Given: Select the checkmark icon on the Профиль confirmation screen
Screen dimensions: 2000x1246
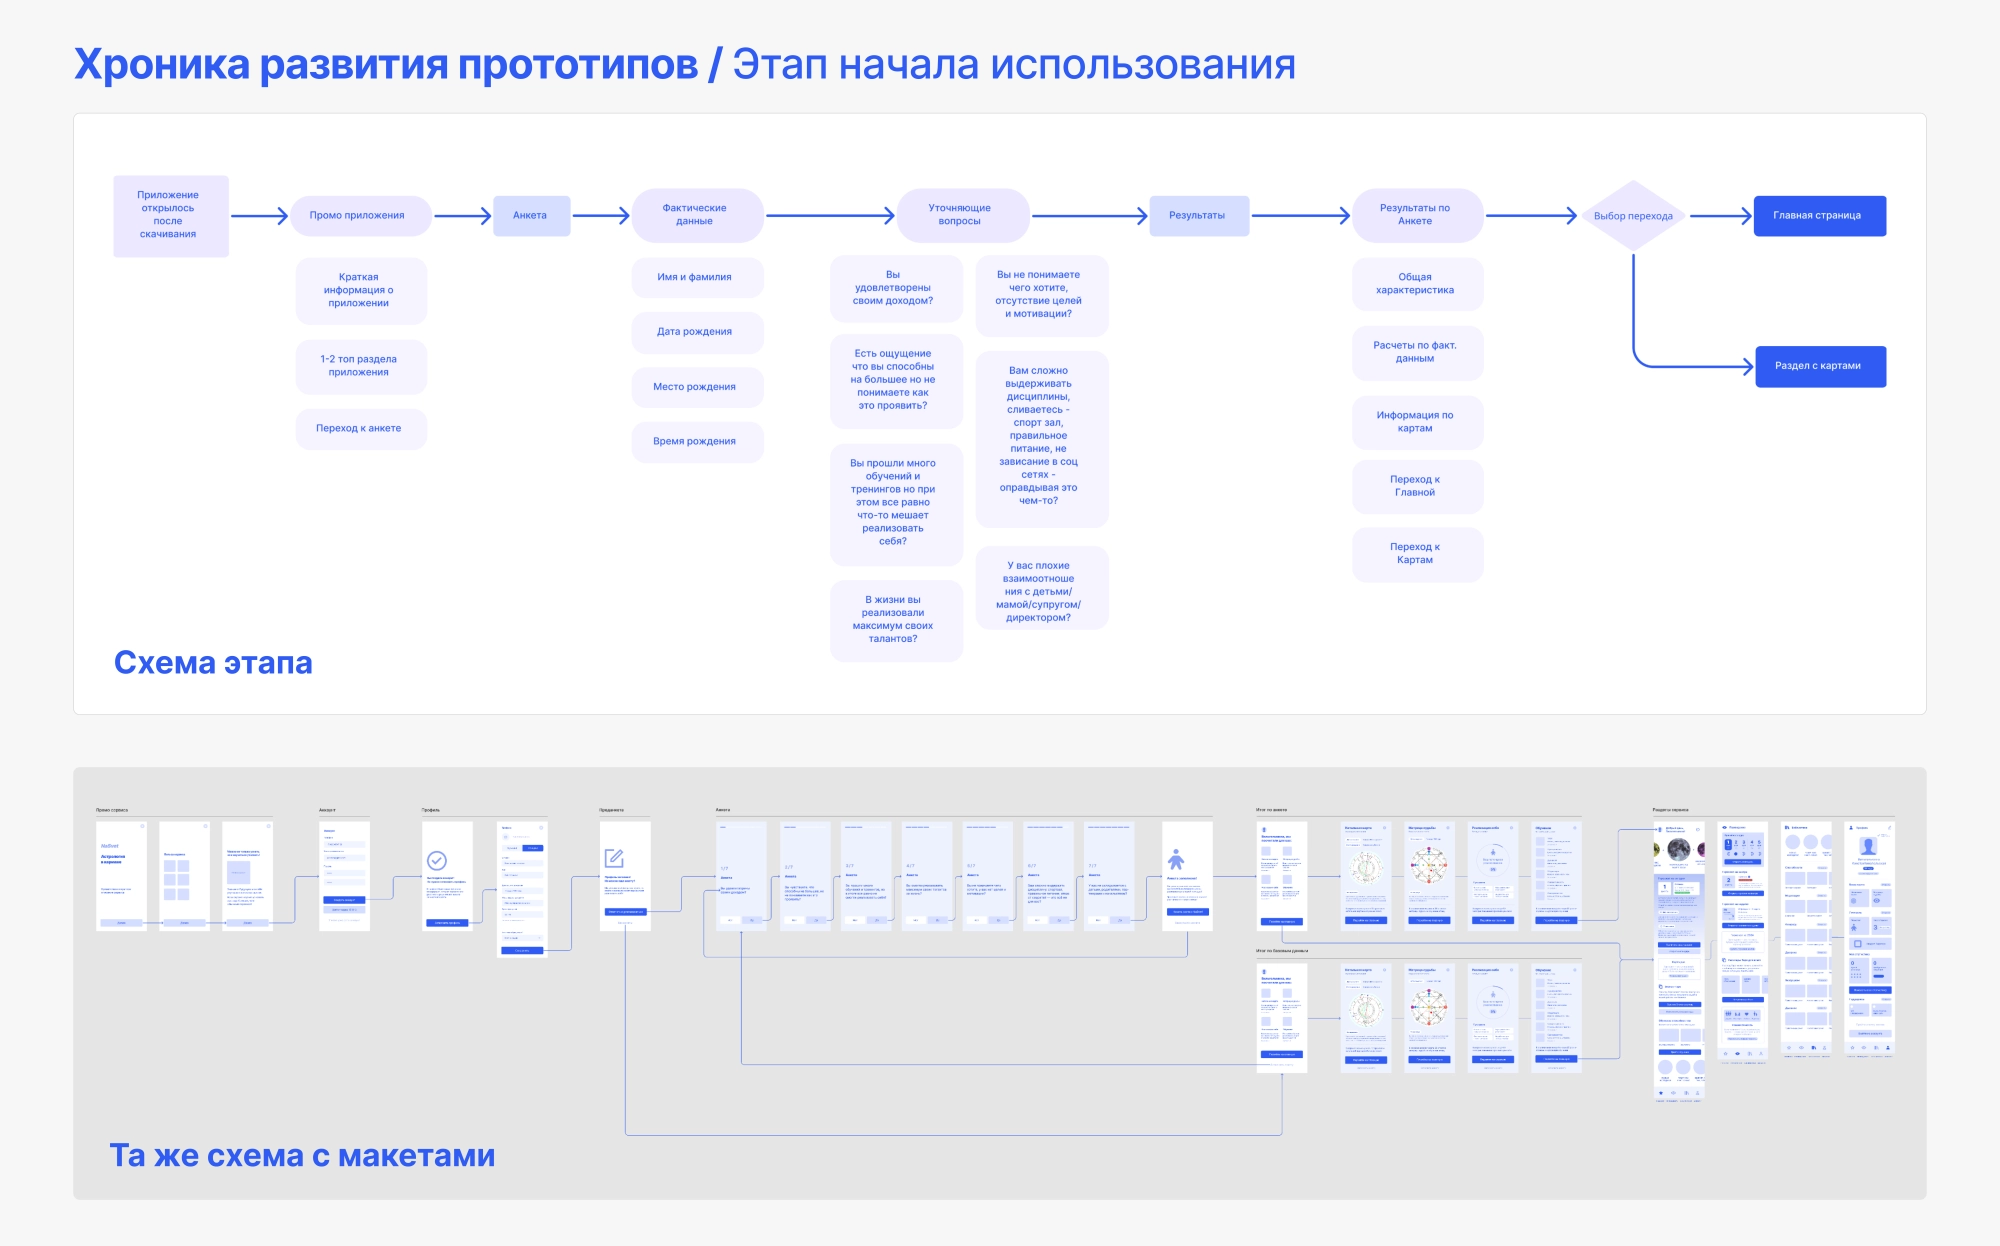Looking at the screenshot, I should pyautogui.click(x=436, y=861).
